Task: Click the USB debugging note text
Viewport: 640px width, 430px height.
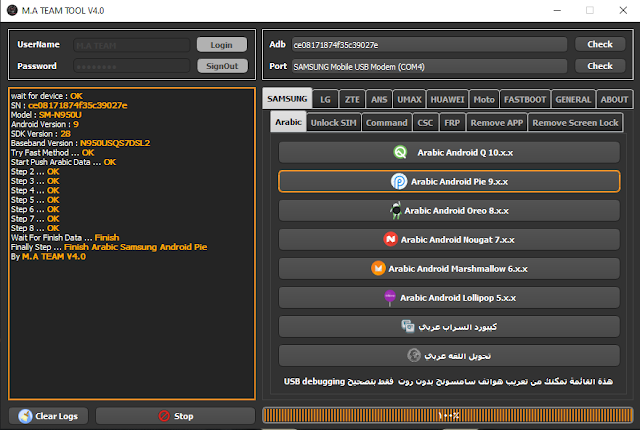Action: pyautogui.click(x=448, y=381)
